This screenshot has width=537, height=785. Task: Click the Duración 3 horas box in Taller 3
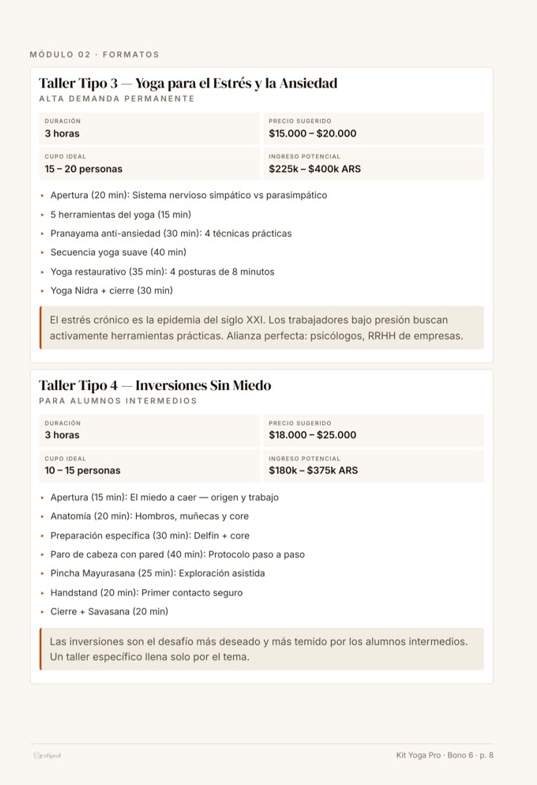click(x=149, y=129)
